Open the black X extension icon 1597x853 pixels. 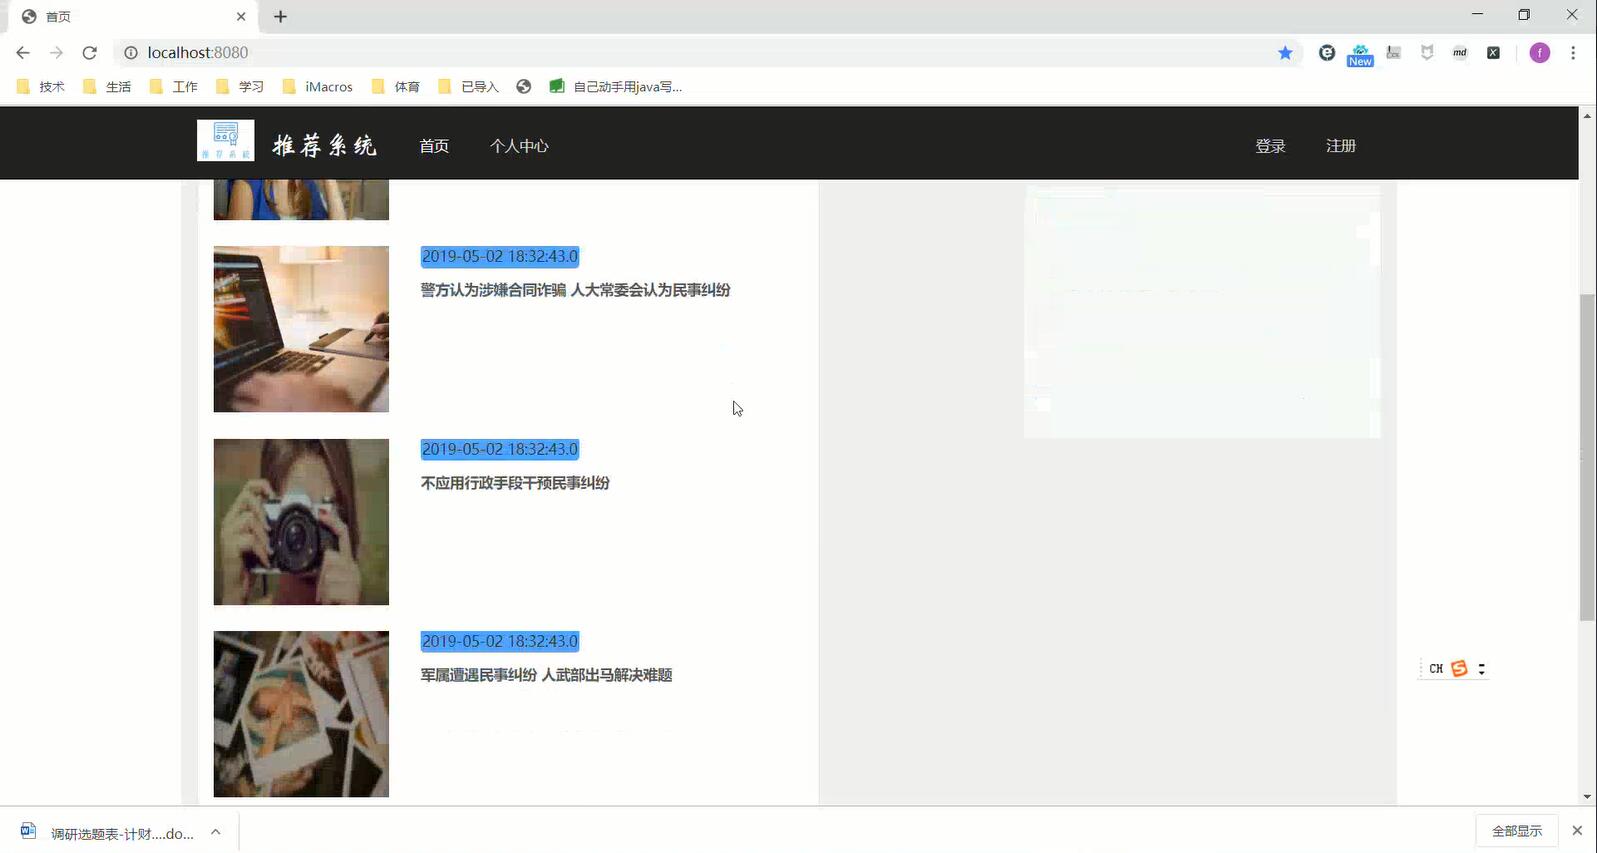[1493, 53]
